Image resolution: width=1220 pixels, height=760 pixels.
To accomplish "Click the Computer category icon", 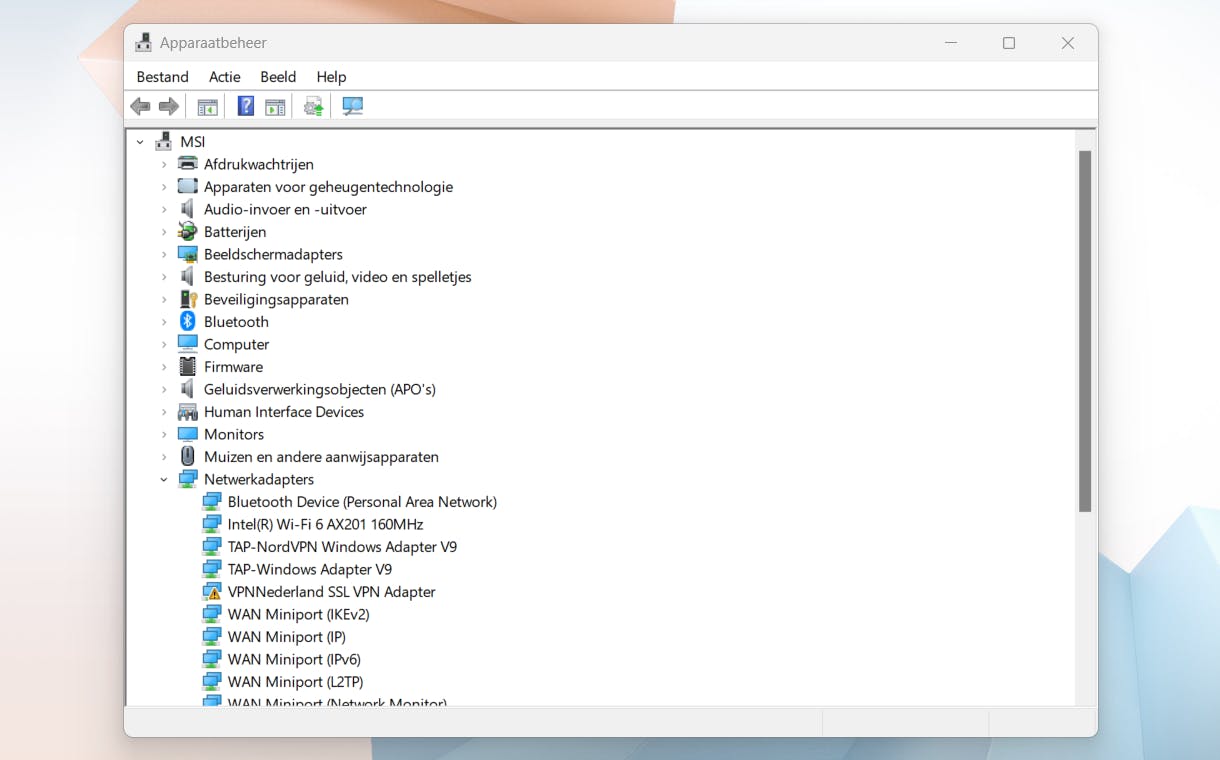I will tap(187, 344).
